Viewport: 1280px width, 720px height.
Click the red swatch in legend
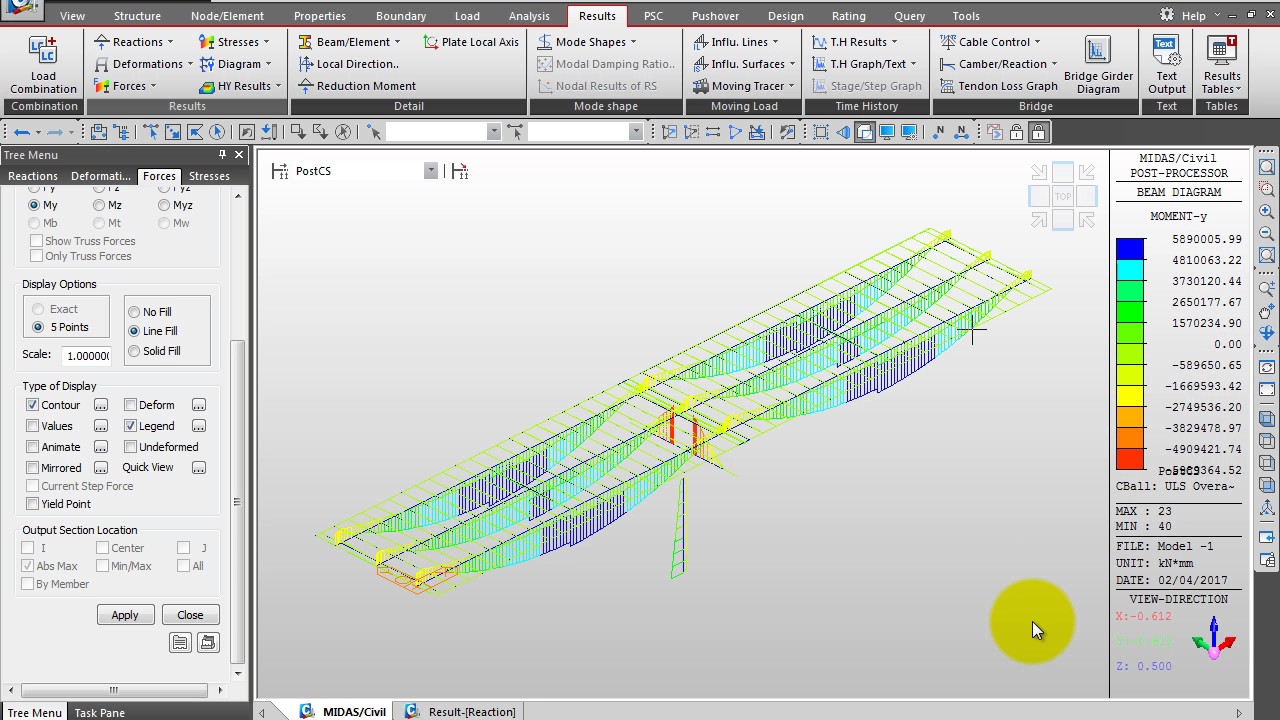[1130, 459]
